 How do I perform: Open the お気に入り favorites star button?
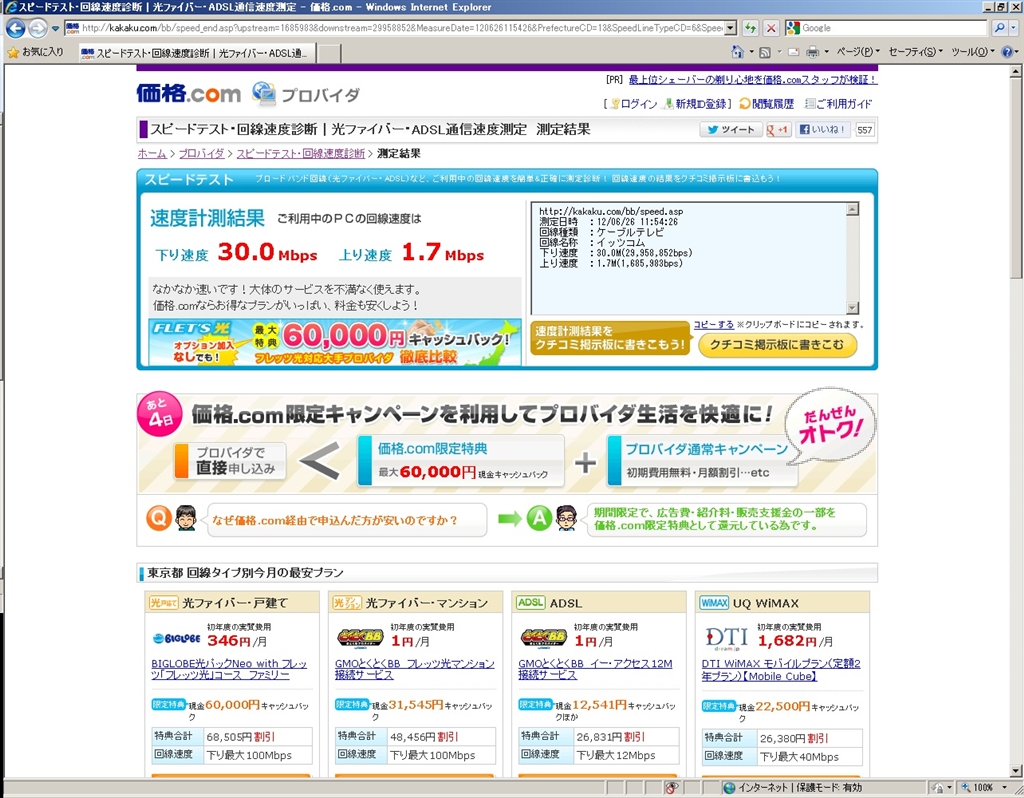click(x=36, y=52)
